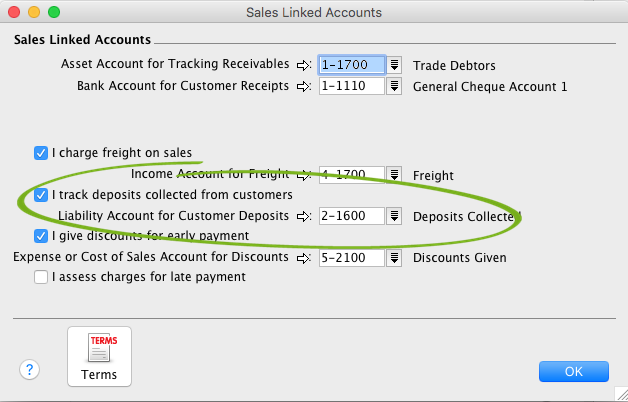
Task: Open the Terms settings icon
Action: [x=99, y=356]
